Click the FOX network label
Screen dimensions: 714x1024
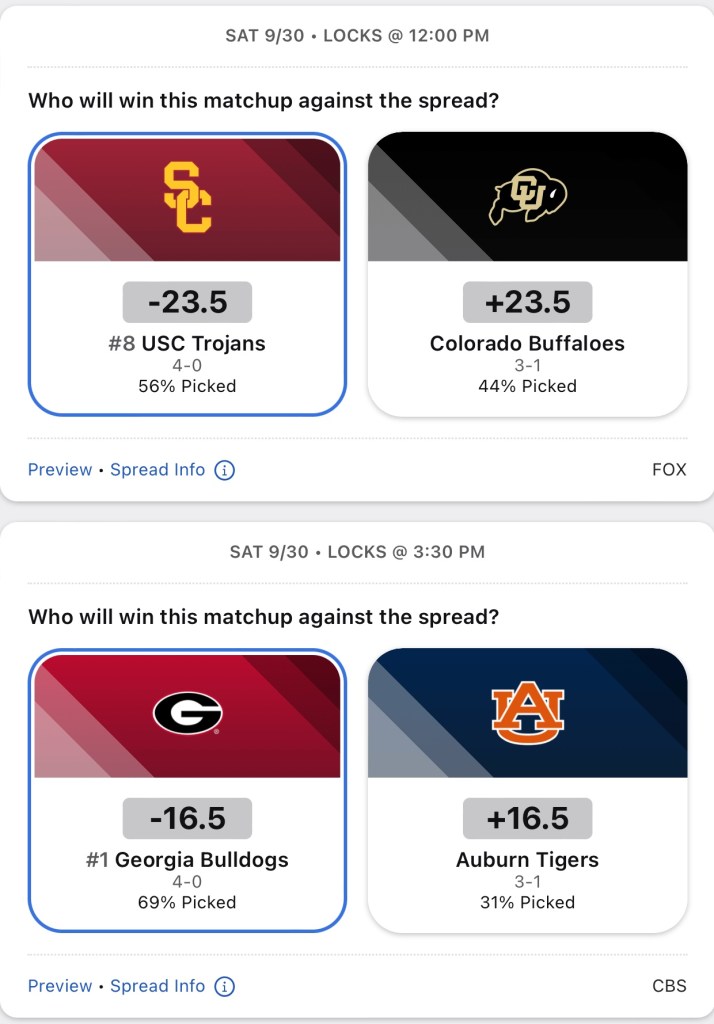[x=669, y=470]
